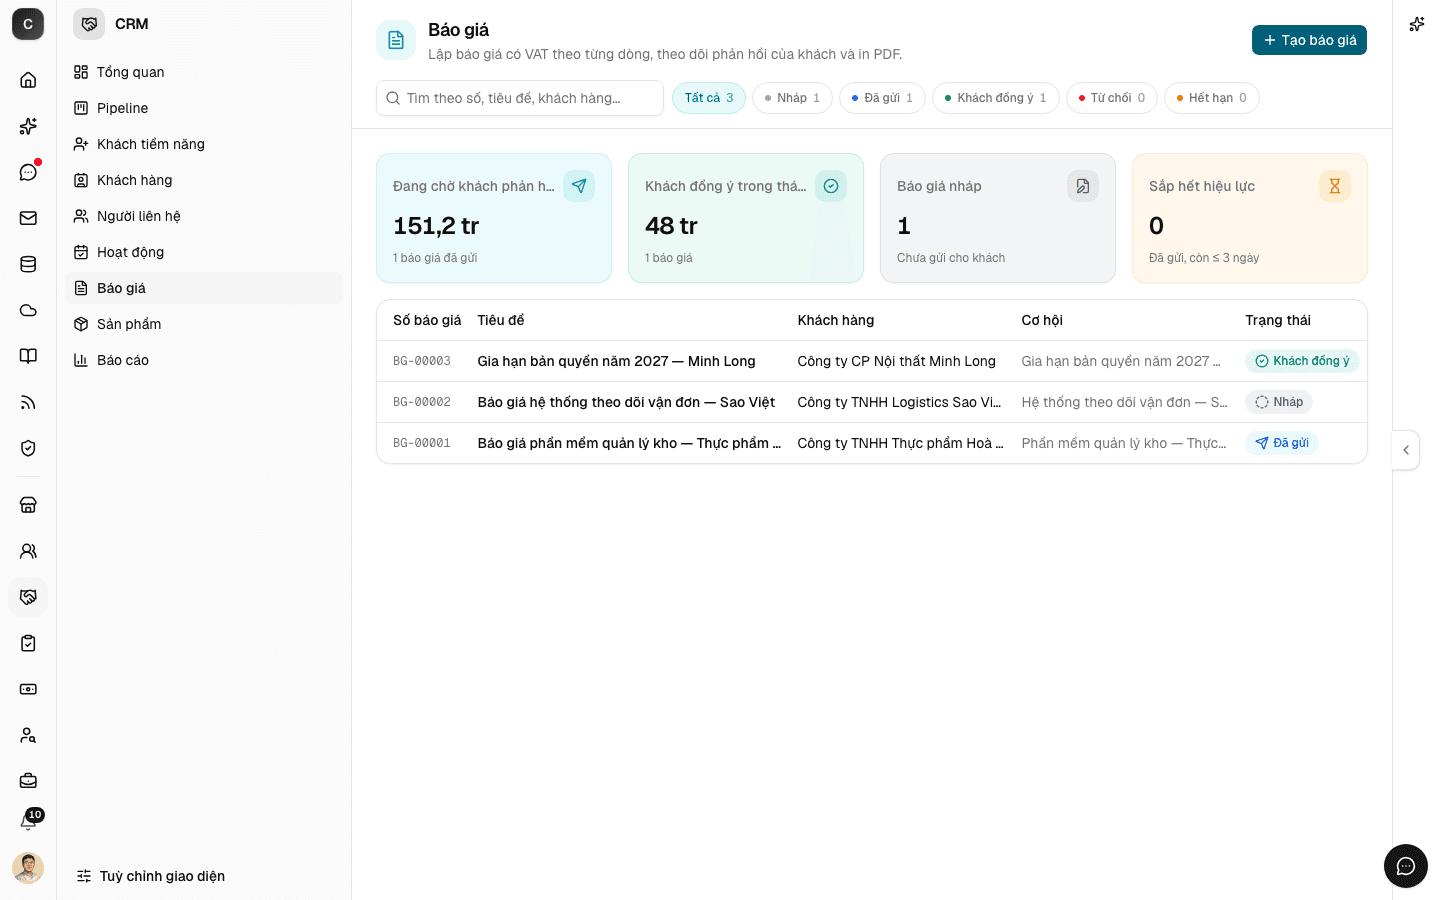Open the store icon in the rail

tap(28, 505)
